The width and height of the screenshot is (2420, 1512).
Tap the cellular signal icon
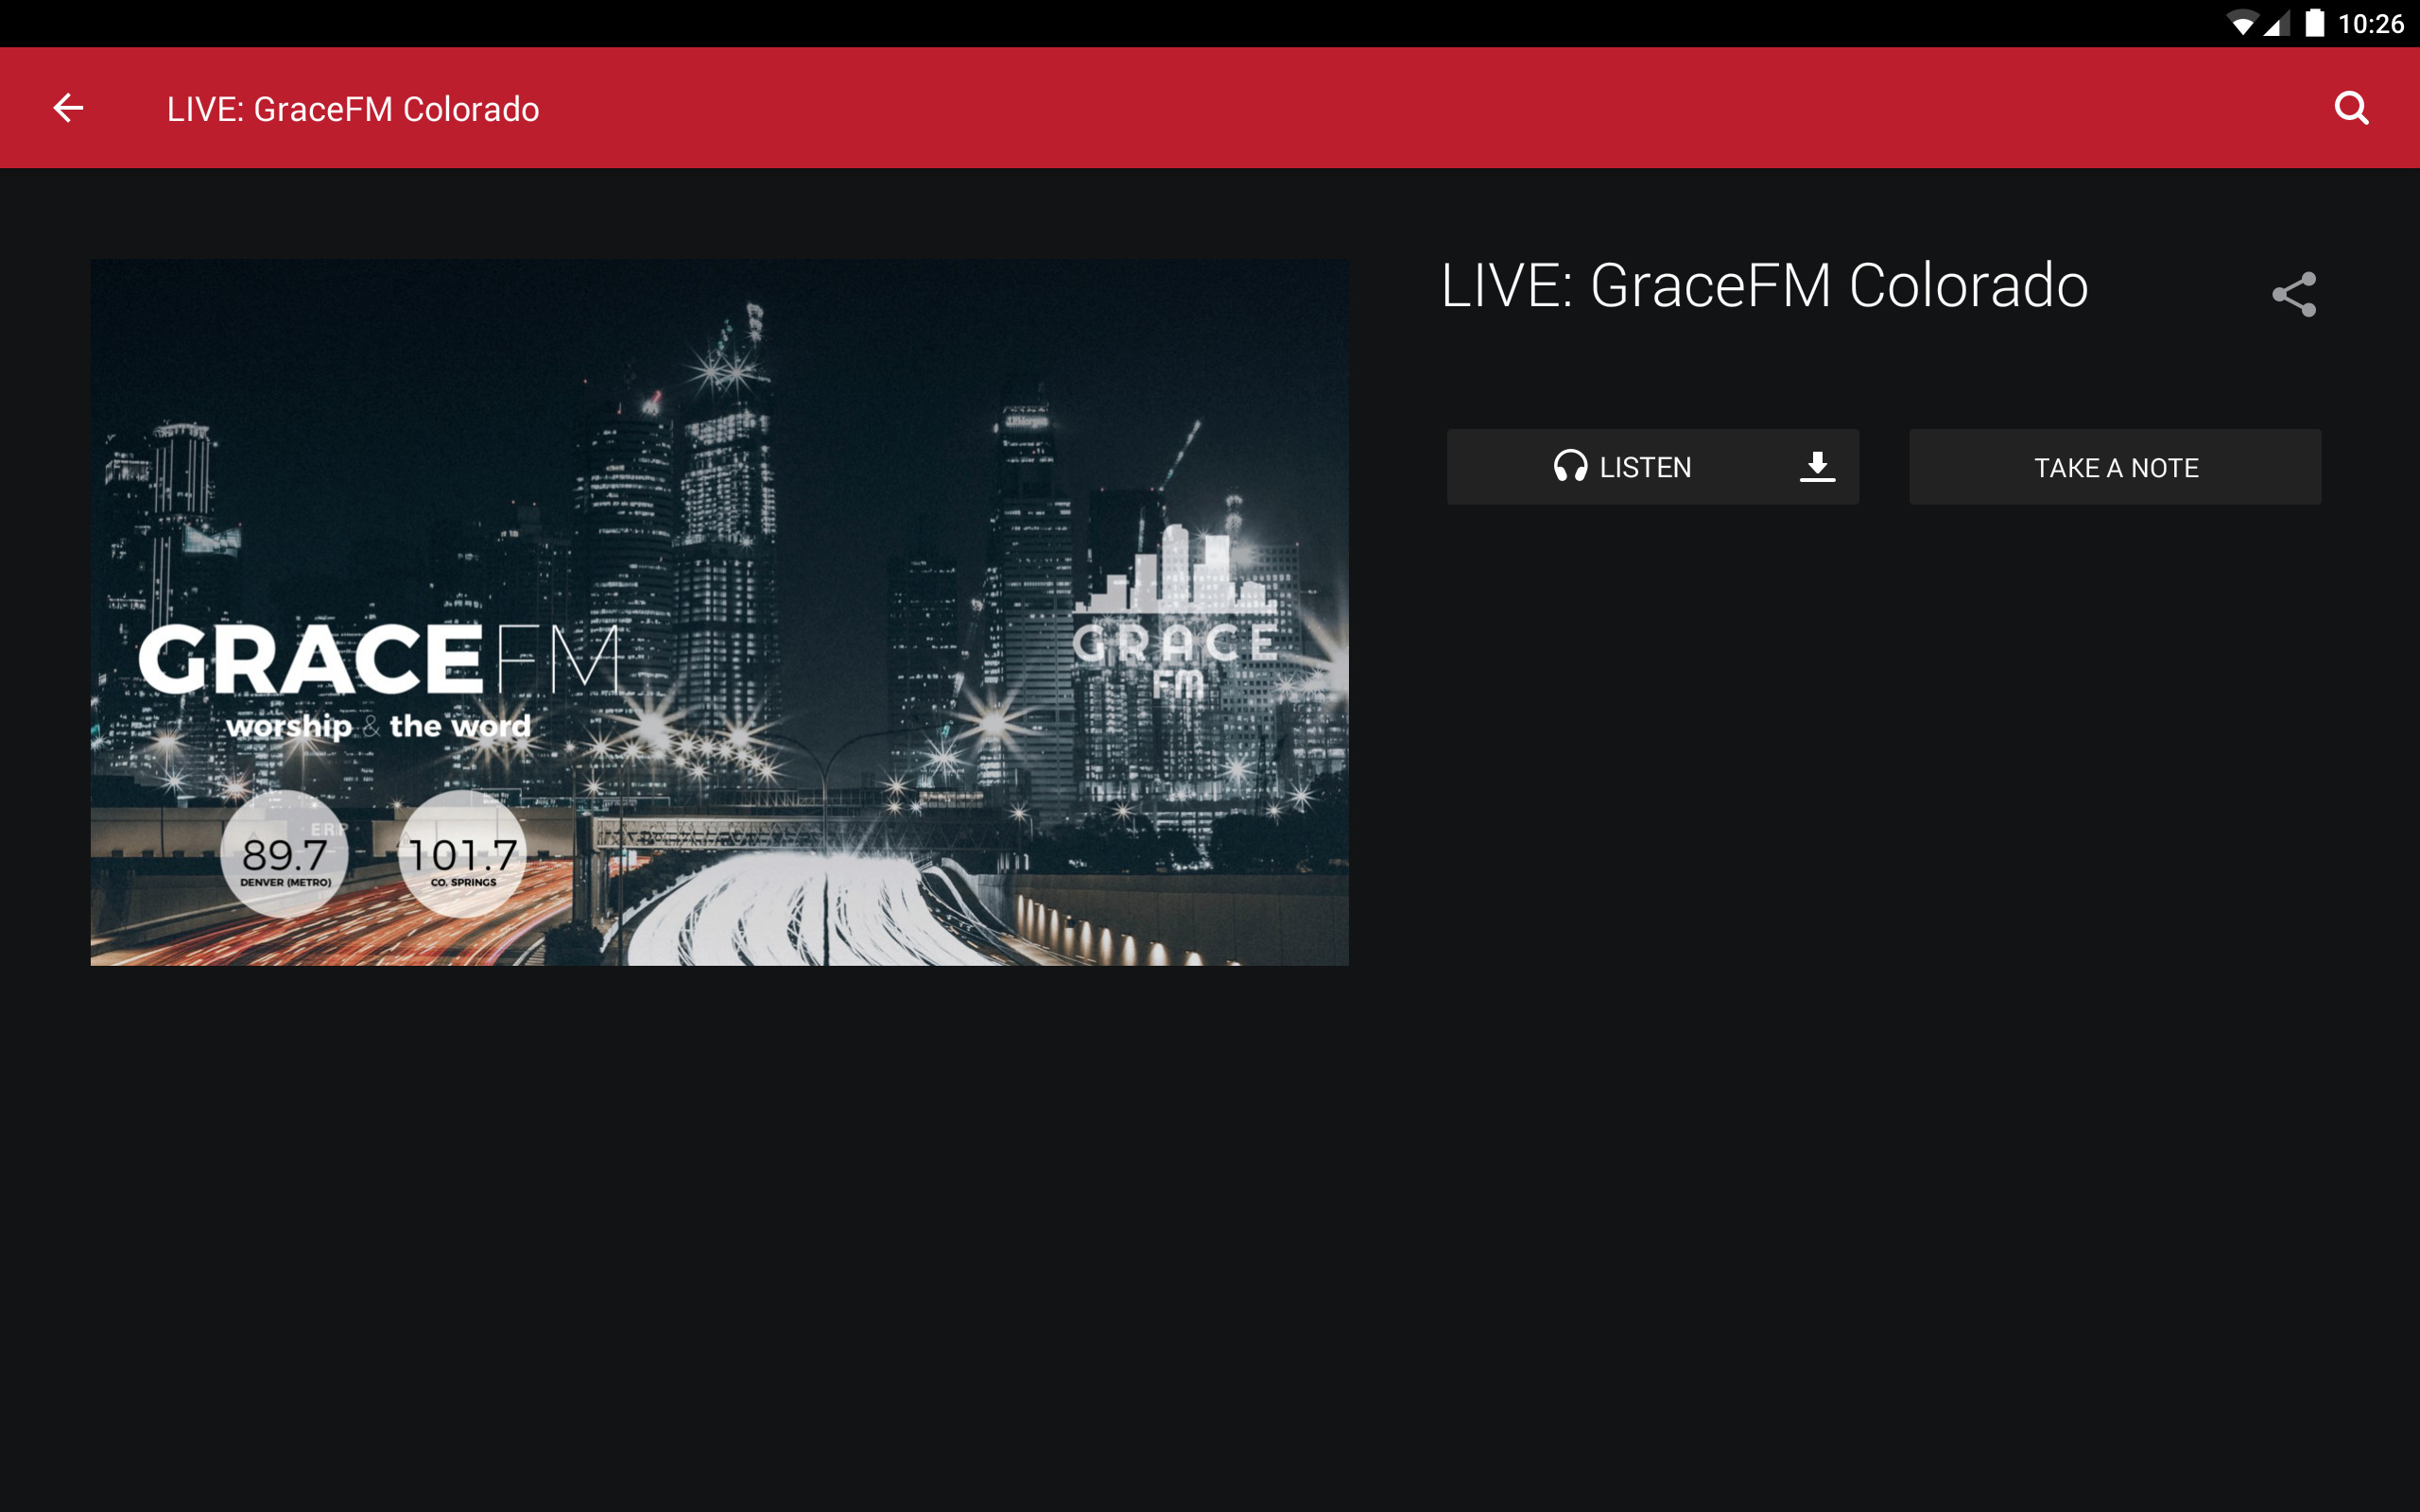pos(2277,23)
